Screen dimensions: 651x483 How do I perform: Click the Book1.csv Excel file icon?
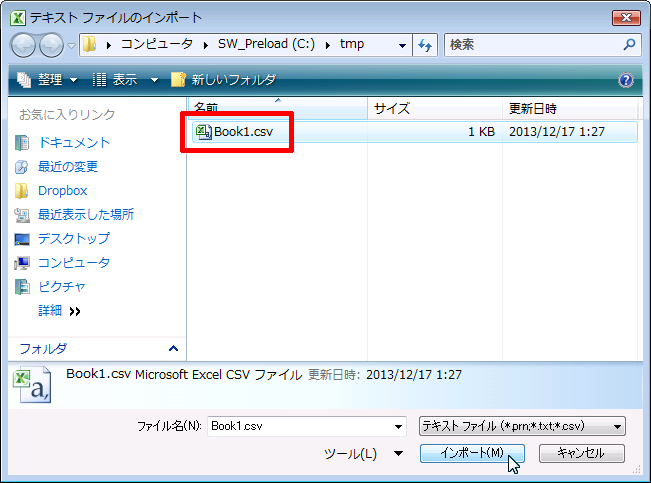(x=203, y=132)
